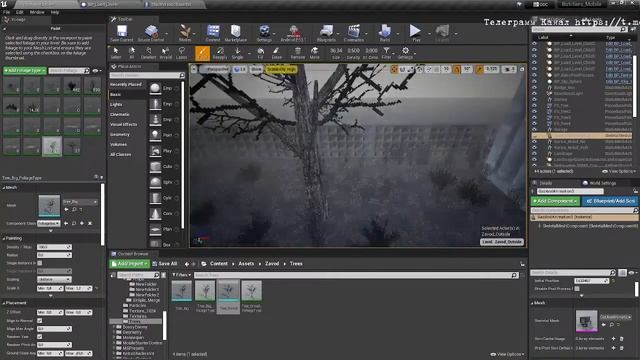
Task: Click the Density value field in Painting
Action: click(x=54, y=247)
